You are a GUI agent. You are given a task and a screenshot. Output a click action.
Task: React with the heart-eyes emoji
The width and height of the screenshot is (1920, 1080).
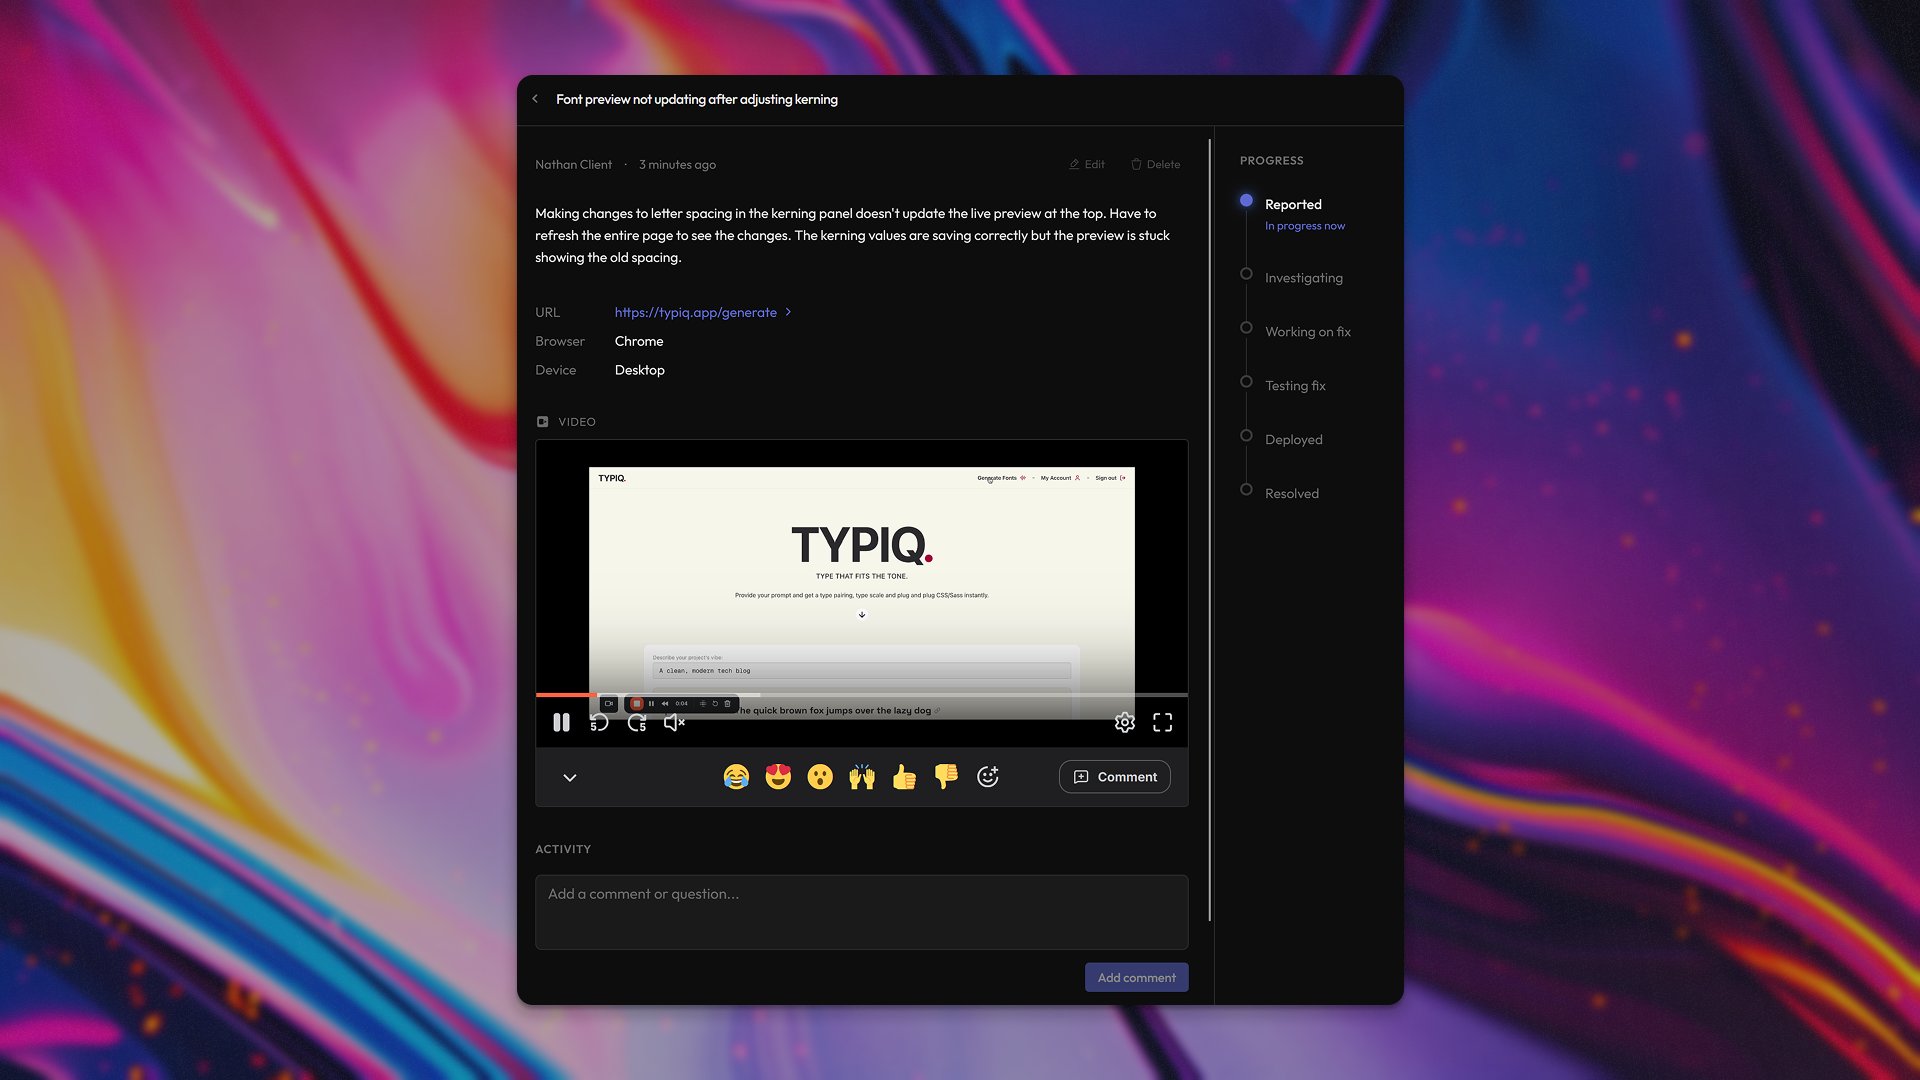777,776
